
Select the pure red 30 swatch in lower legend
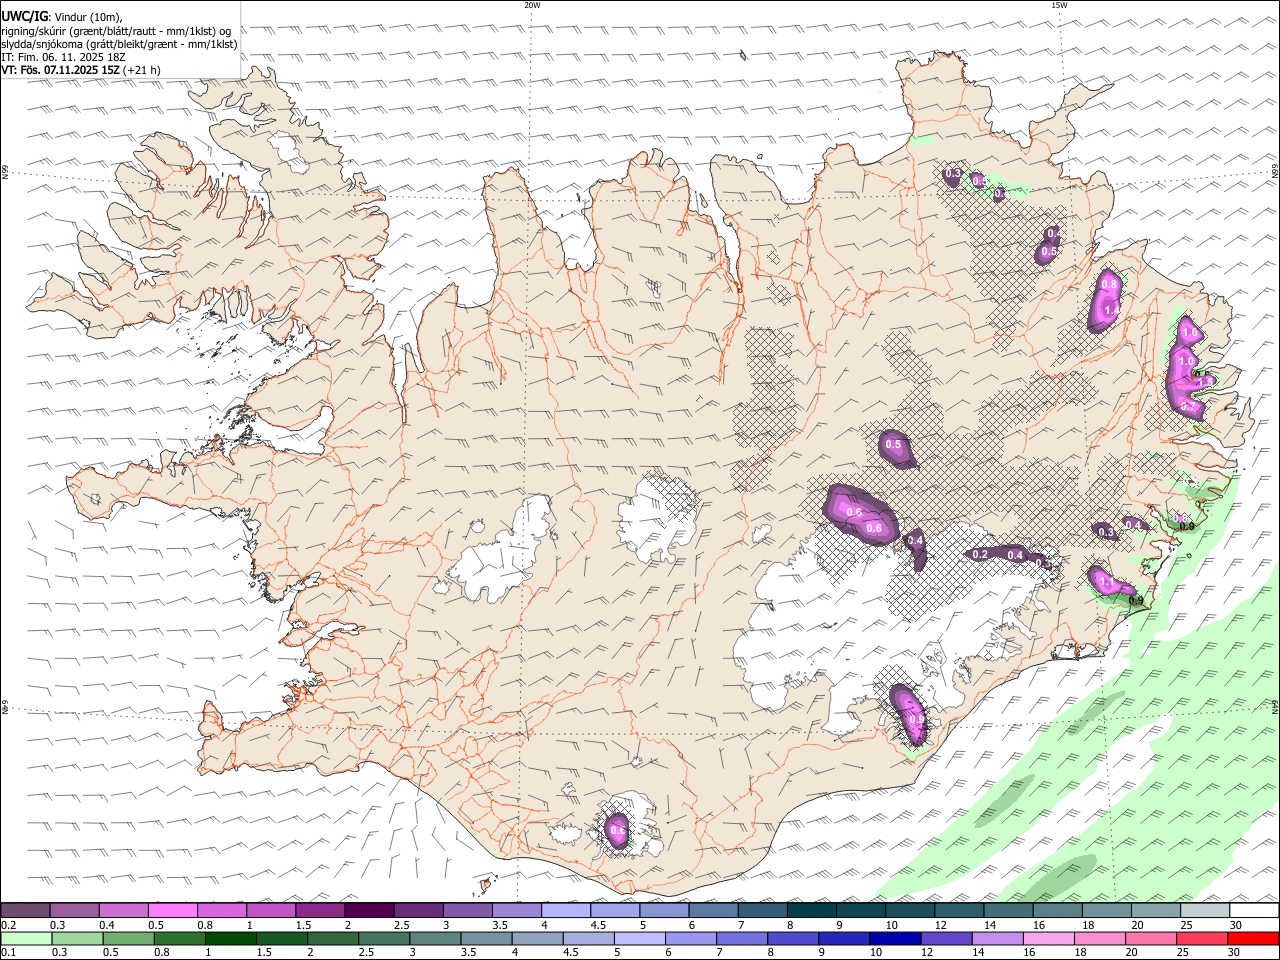pos(1253,939)
